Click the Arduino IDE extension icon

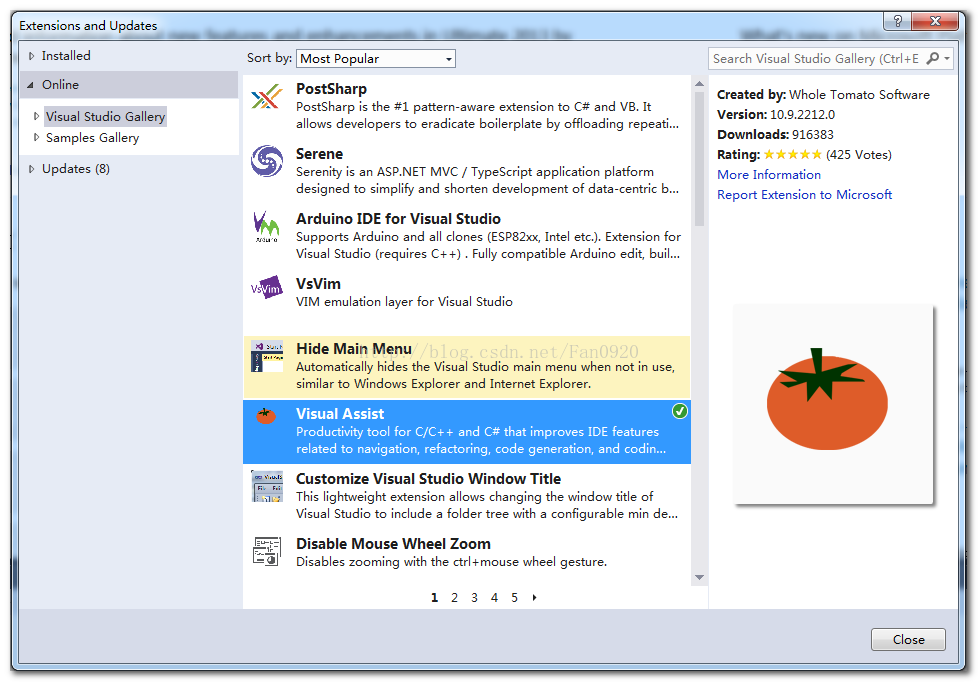pyautogui.click(x=266, y=227)
